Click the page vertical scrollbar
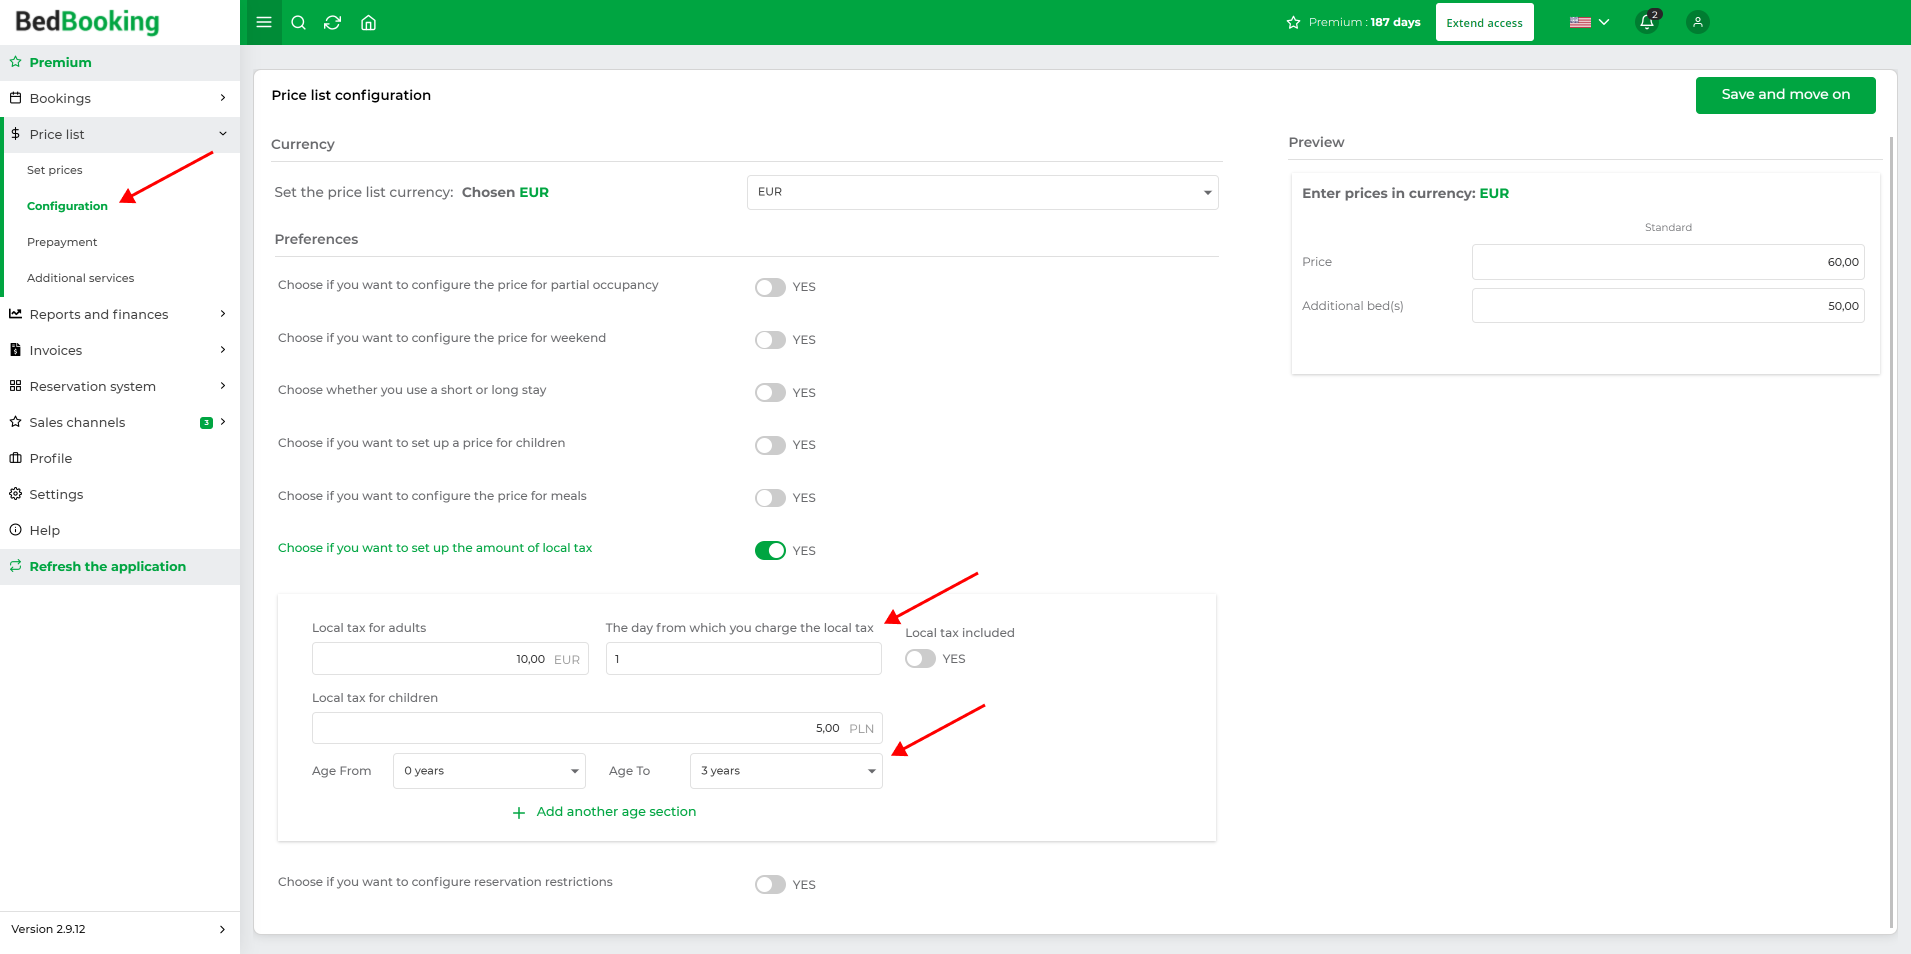The image size is (1911, 954). [x=1891, y=530]
